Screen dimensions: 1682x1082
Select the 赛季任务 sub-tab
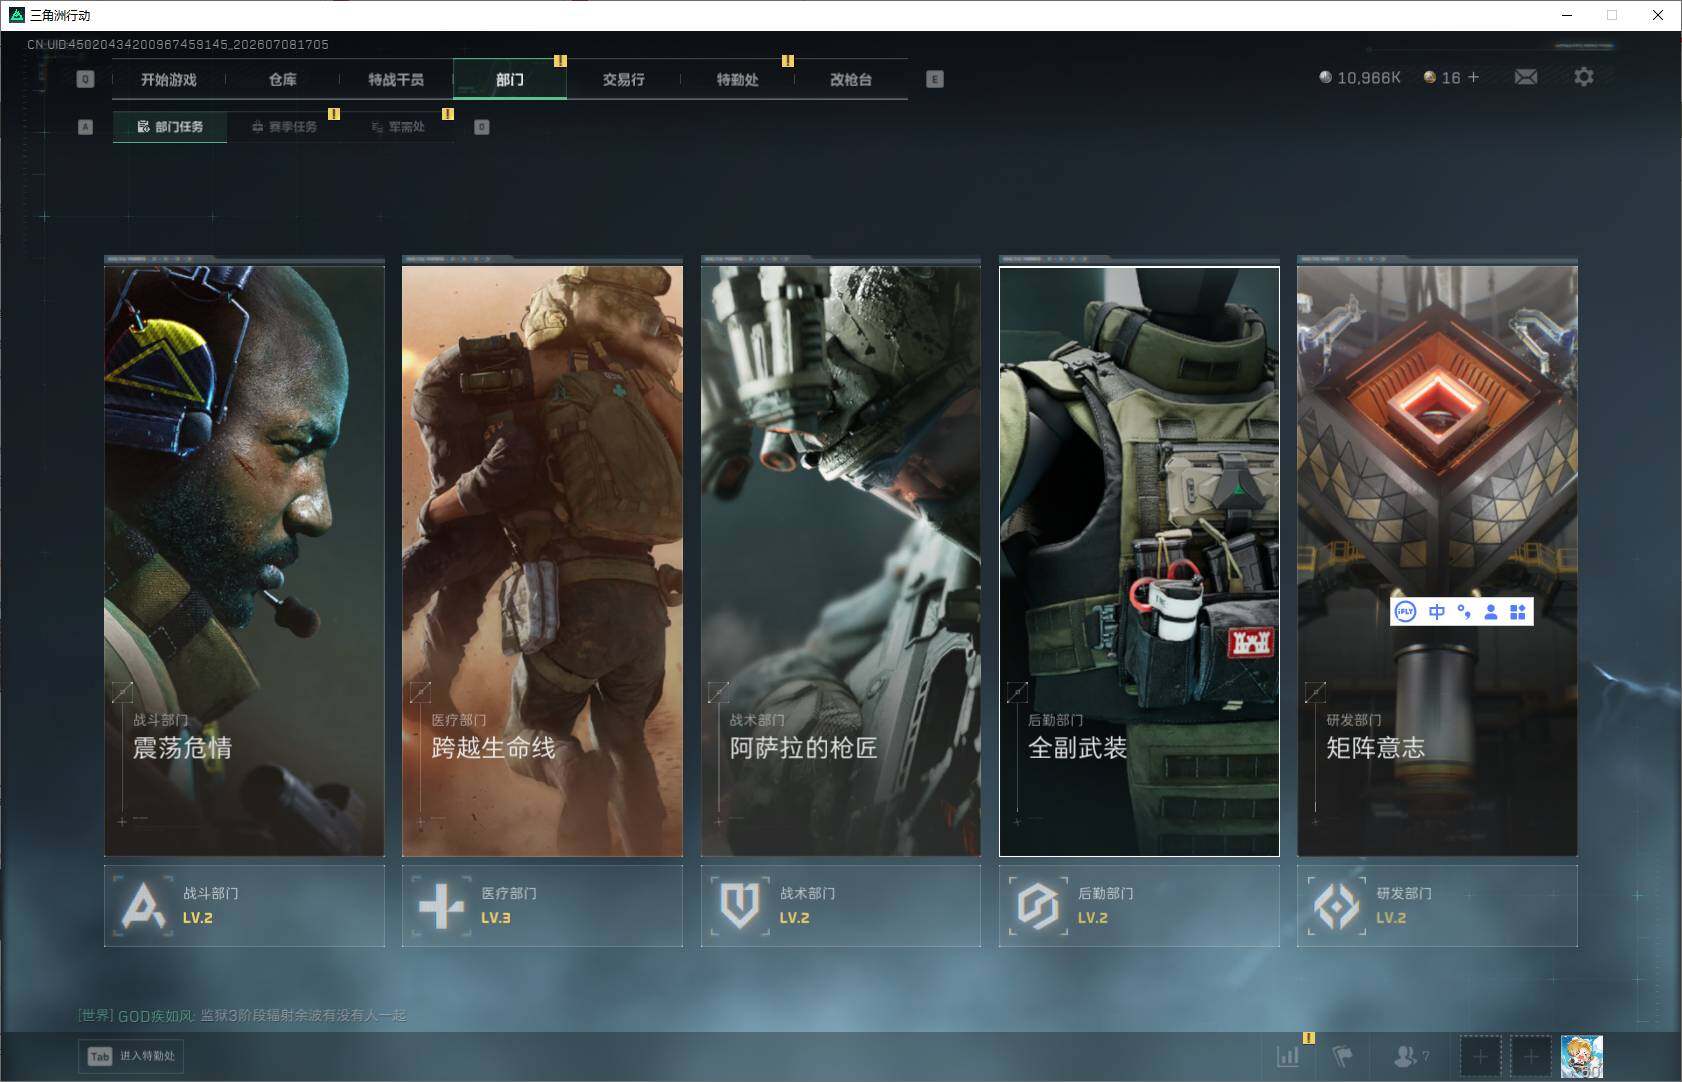pos(284,127)
